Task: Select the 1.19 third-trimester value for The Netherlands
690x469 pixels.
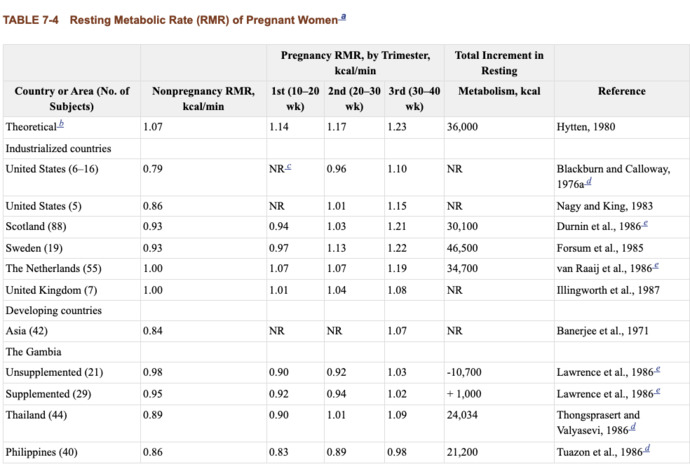Action: [397, 268]
